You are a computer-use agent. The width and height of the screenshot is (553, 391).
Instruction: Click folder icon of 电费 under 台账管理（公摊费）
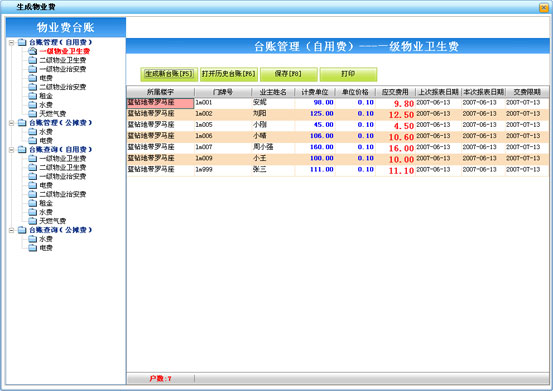tap(32, 140)
